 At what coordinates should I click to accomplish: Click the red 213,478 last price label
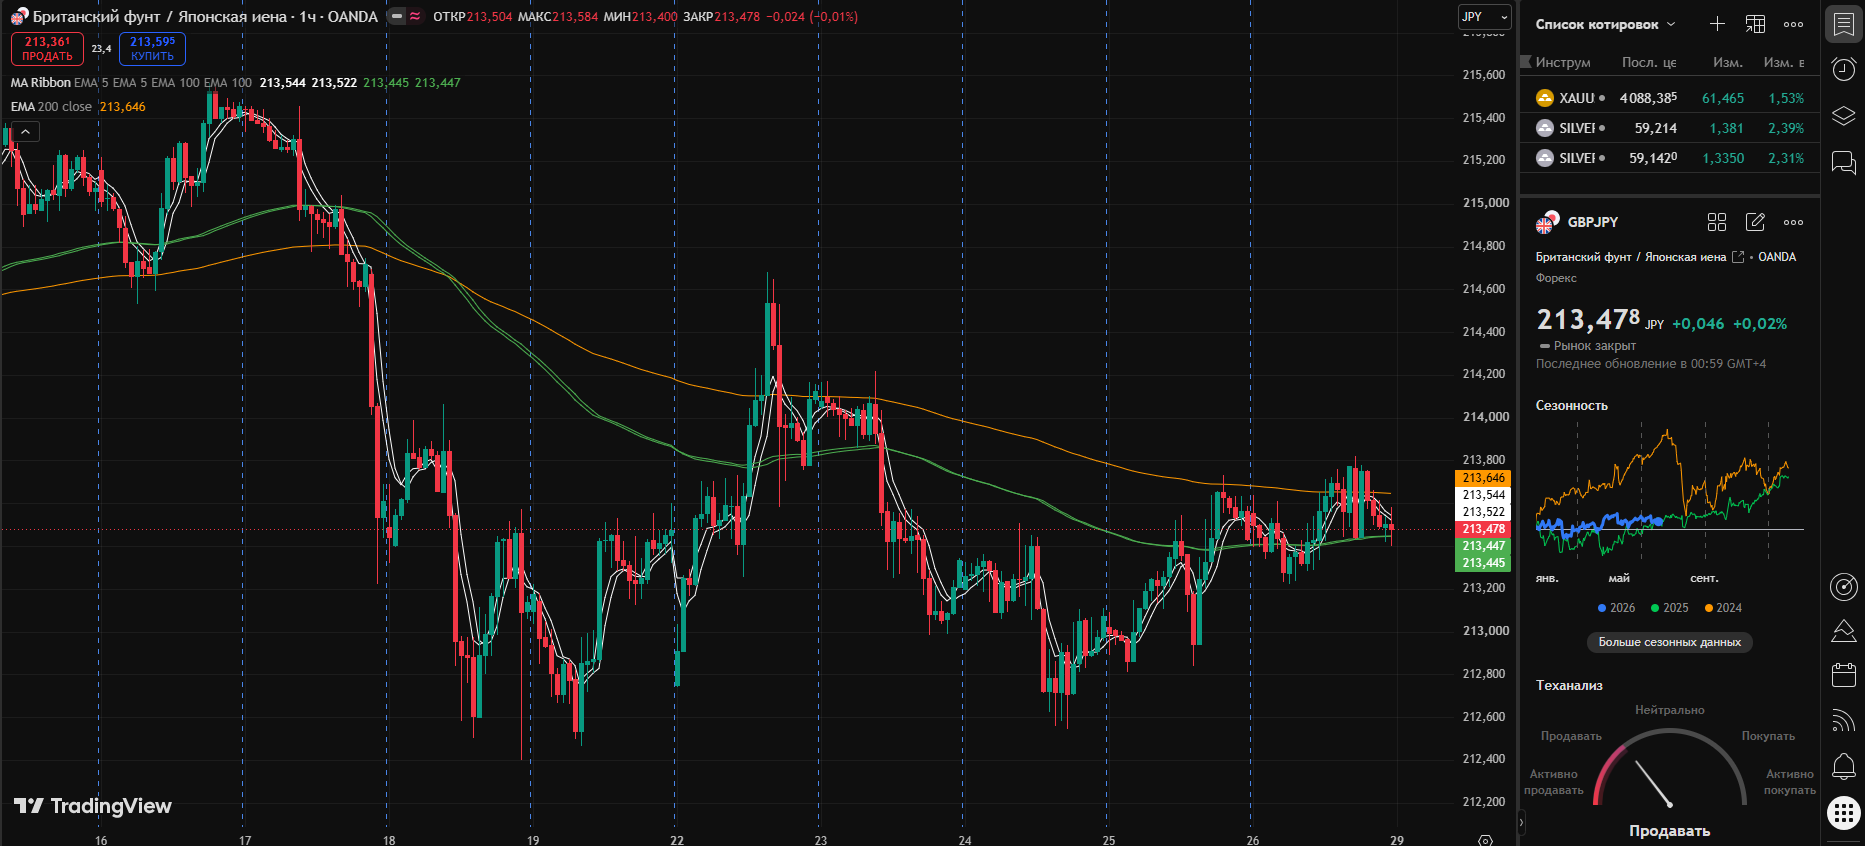pos(1483,529)
